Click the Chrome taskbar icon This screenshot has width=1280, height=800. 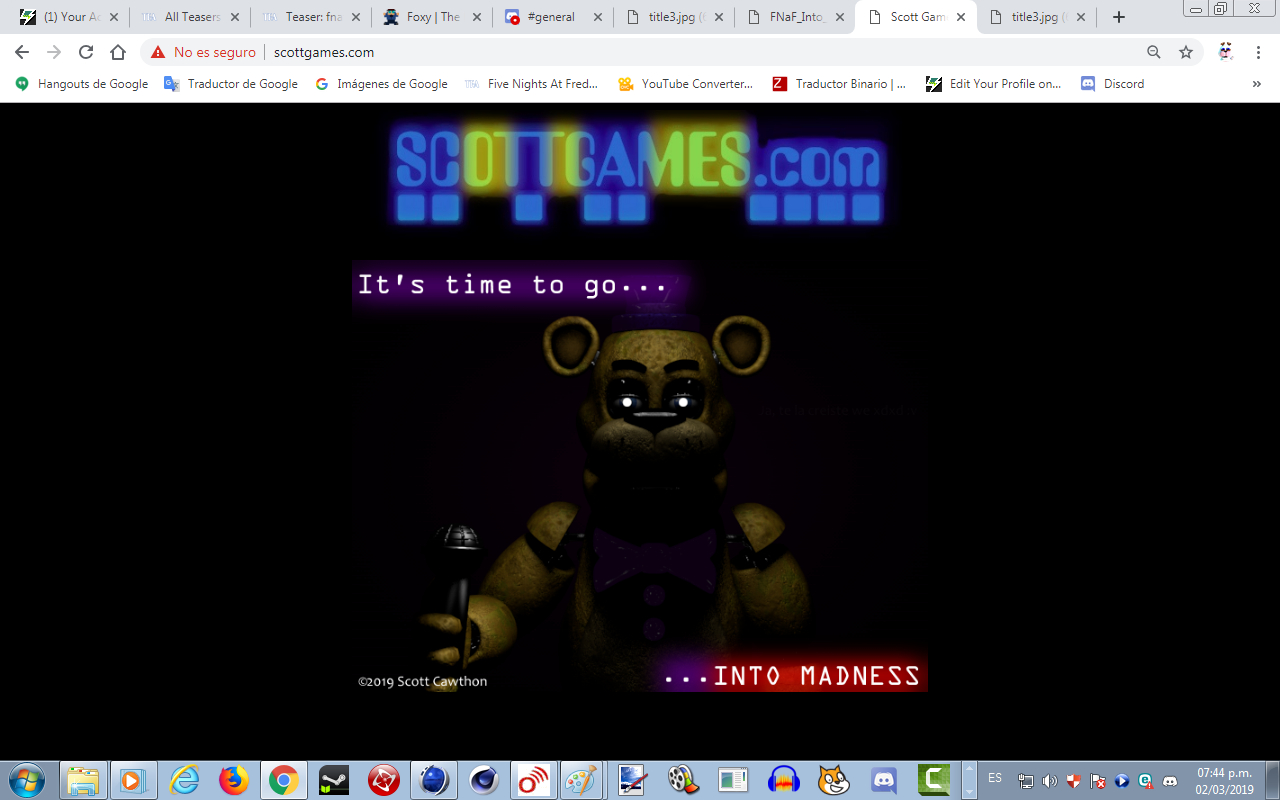(x=283, y=780)
